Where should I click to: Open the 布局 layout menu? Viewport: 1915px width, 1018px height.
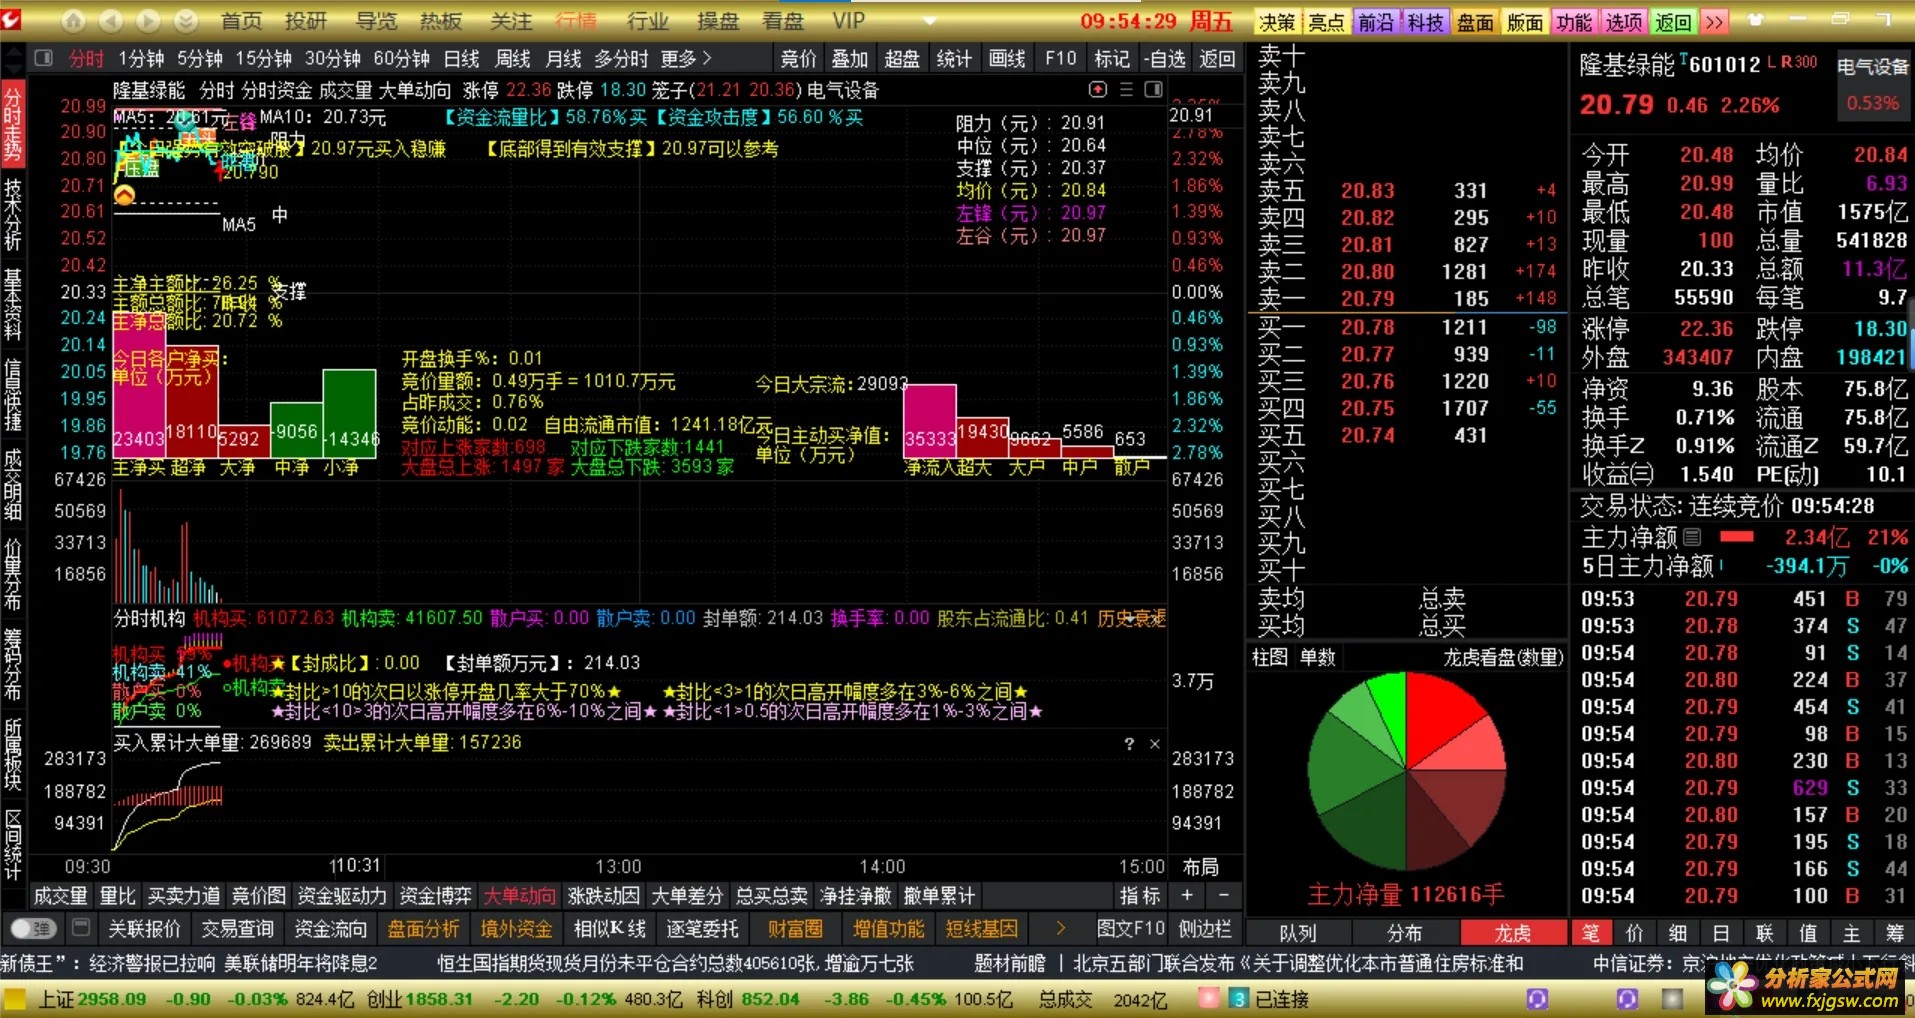point(1201,867)
